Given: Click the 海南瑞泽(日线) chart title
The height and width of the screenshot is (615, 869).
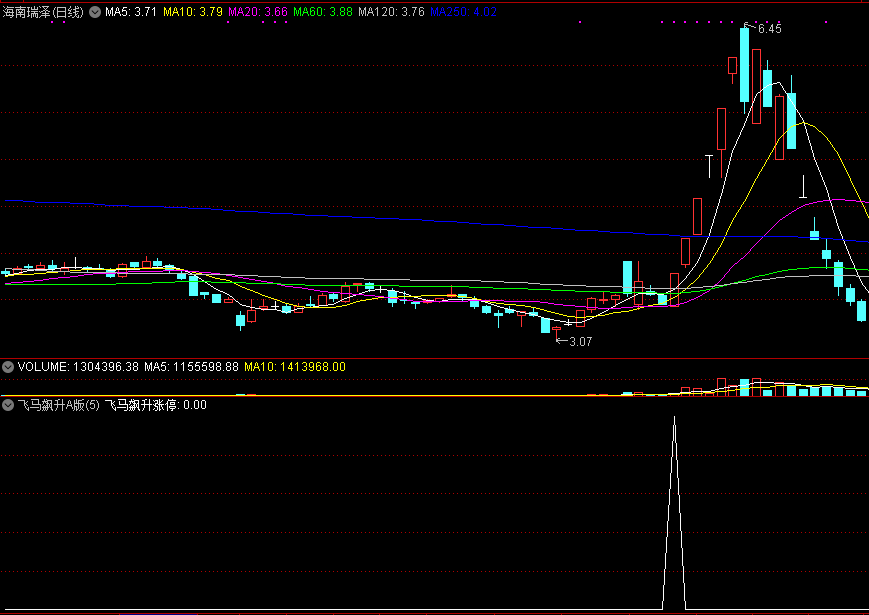Looking at the screenshot, I should click(x=43, y=12).
